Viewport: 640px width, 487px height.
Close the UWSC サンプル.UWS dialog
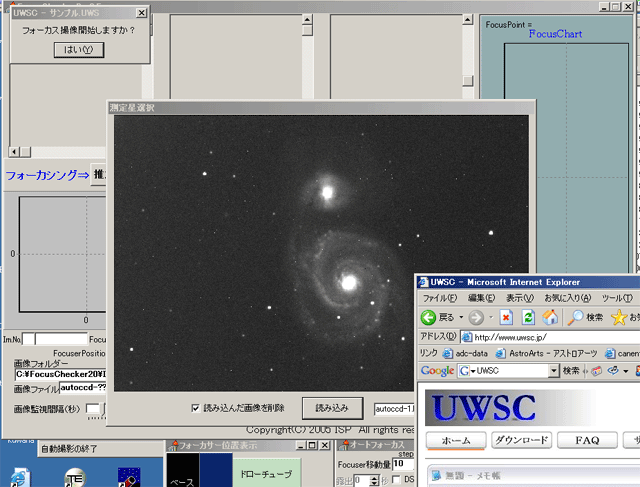(x=141, y=13)
